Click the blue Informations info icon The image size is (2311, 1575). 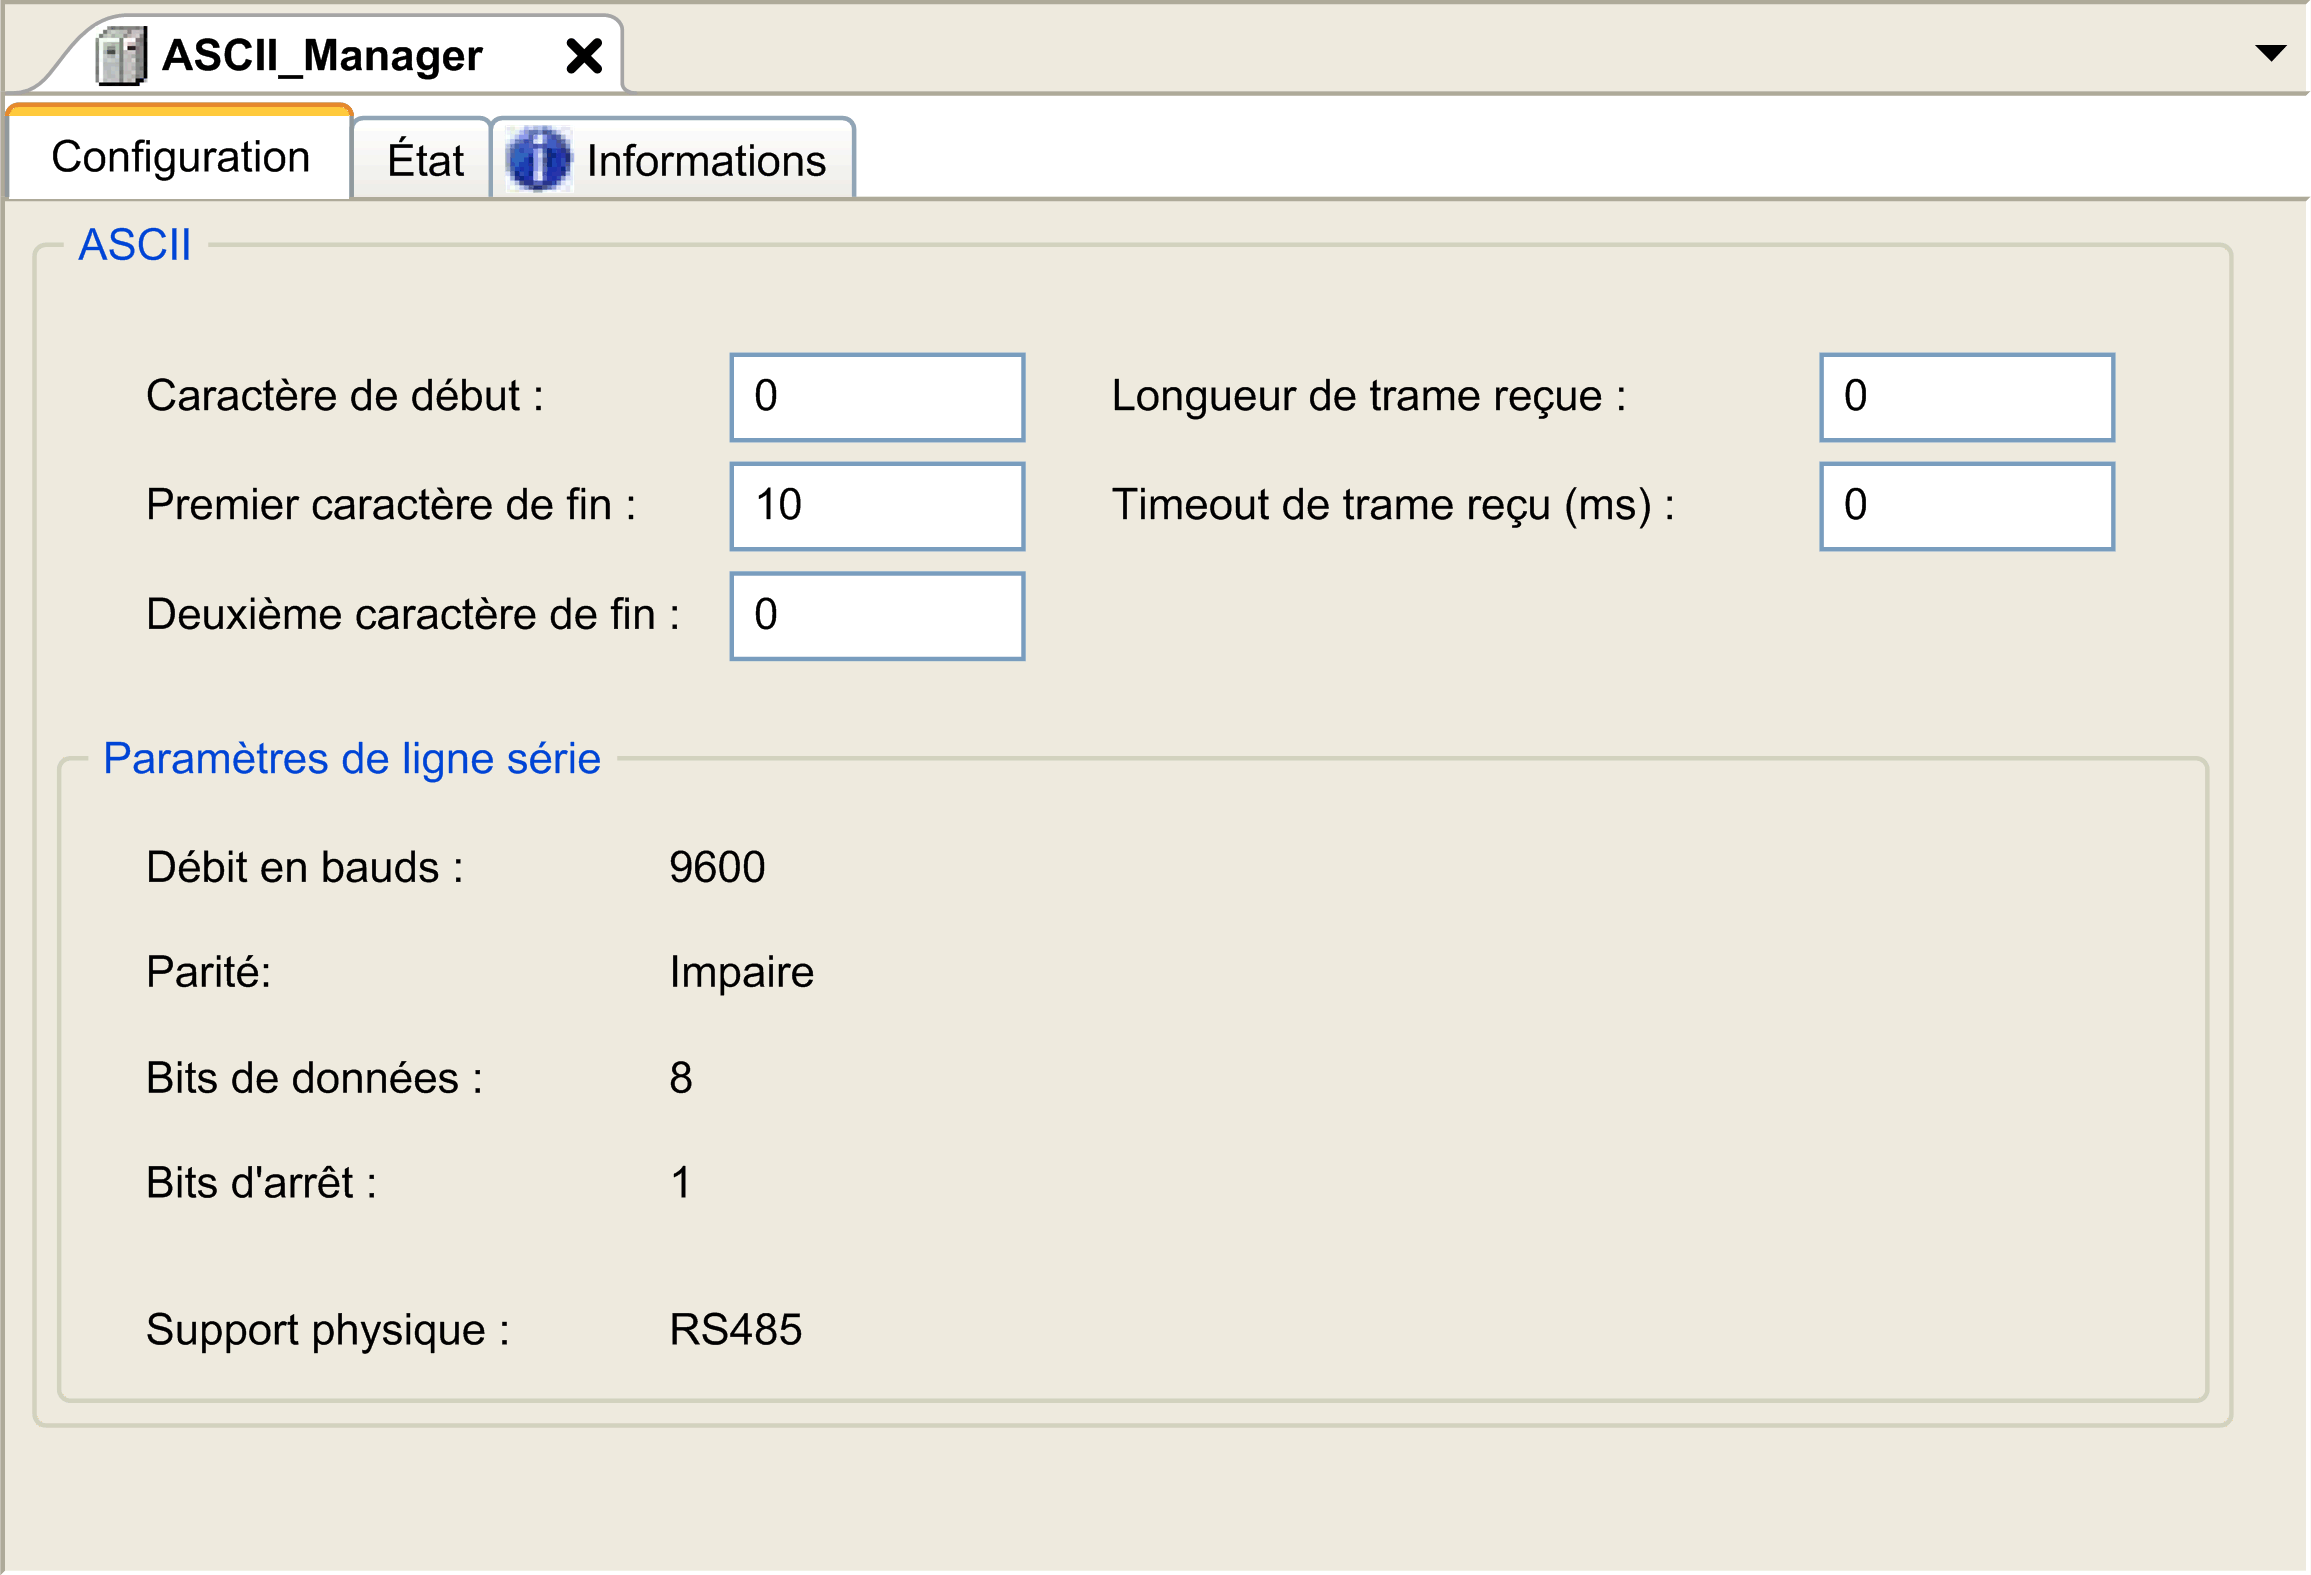coord(538,159)
